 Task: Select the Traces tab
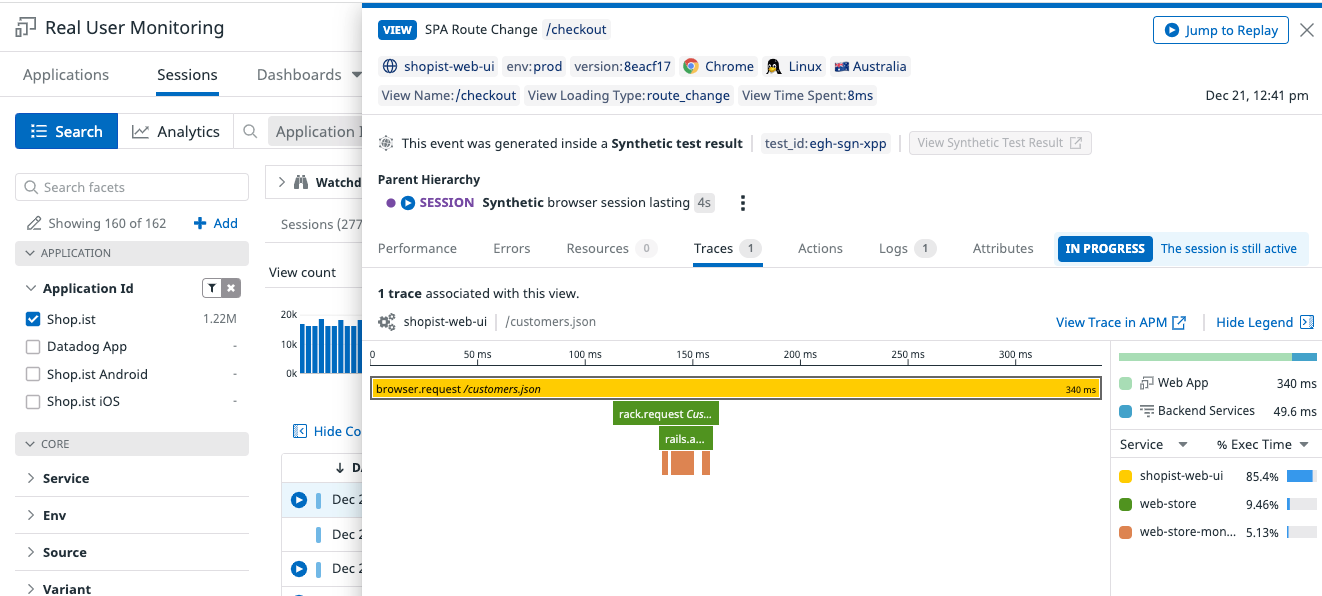pyautogui.click(x=728, y=248)
